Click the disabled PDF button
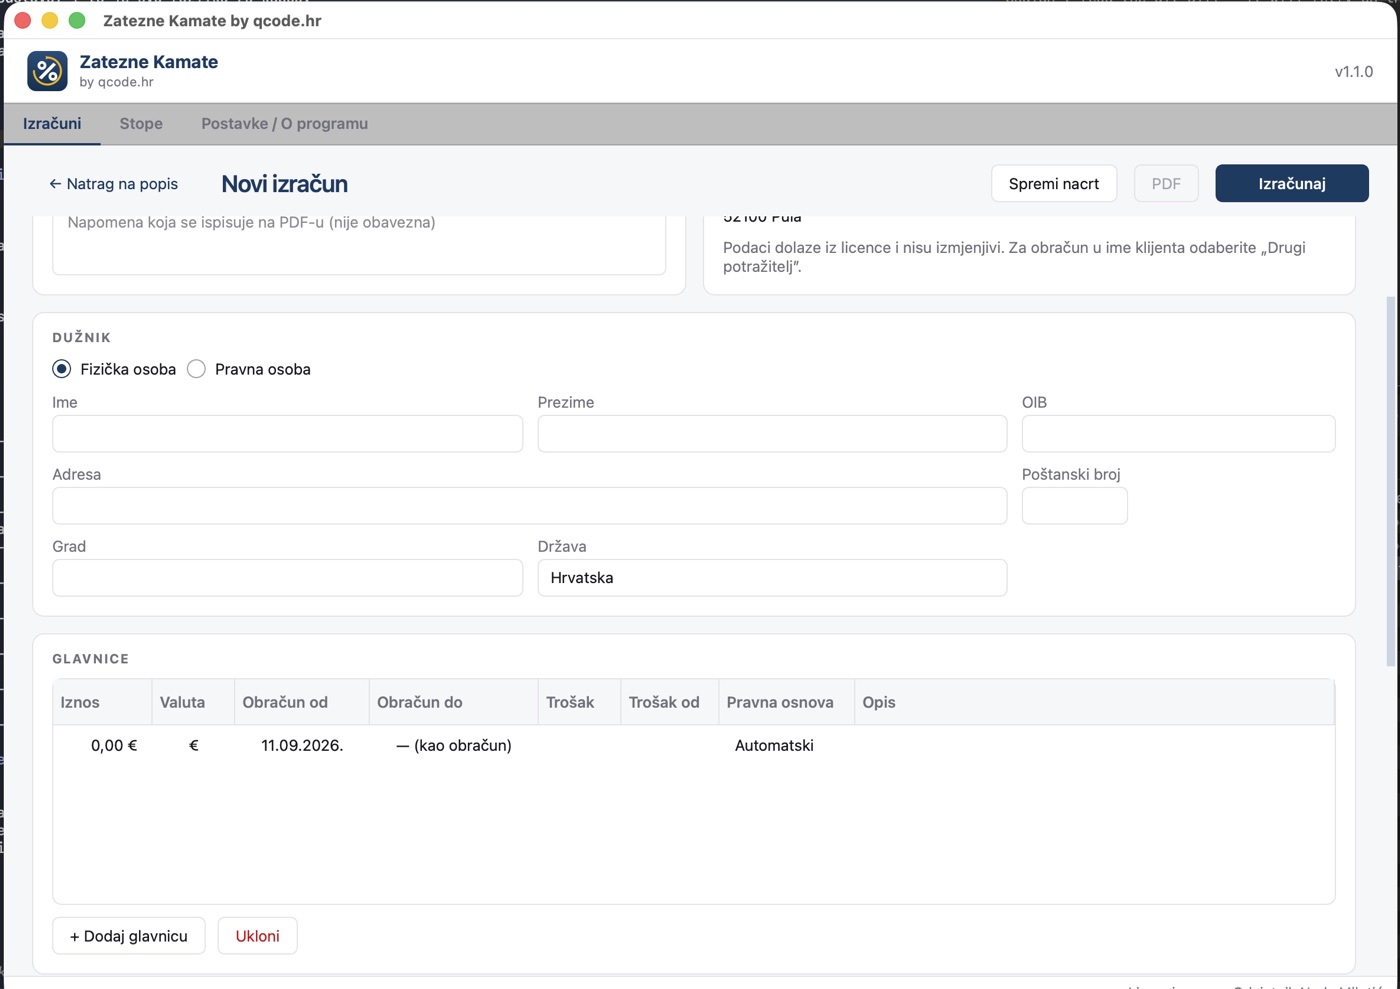 coord(1166,183)
